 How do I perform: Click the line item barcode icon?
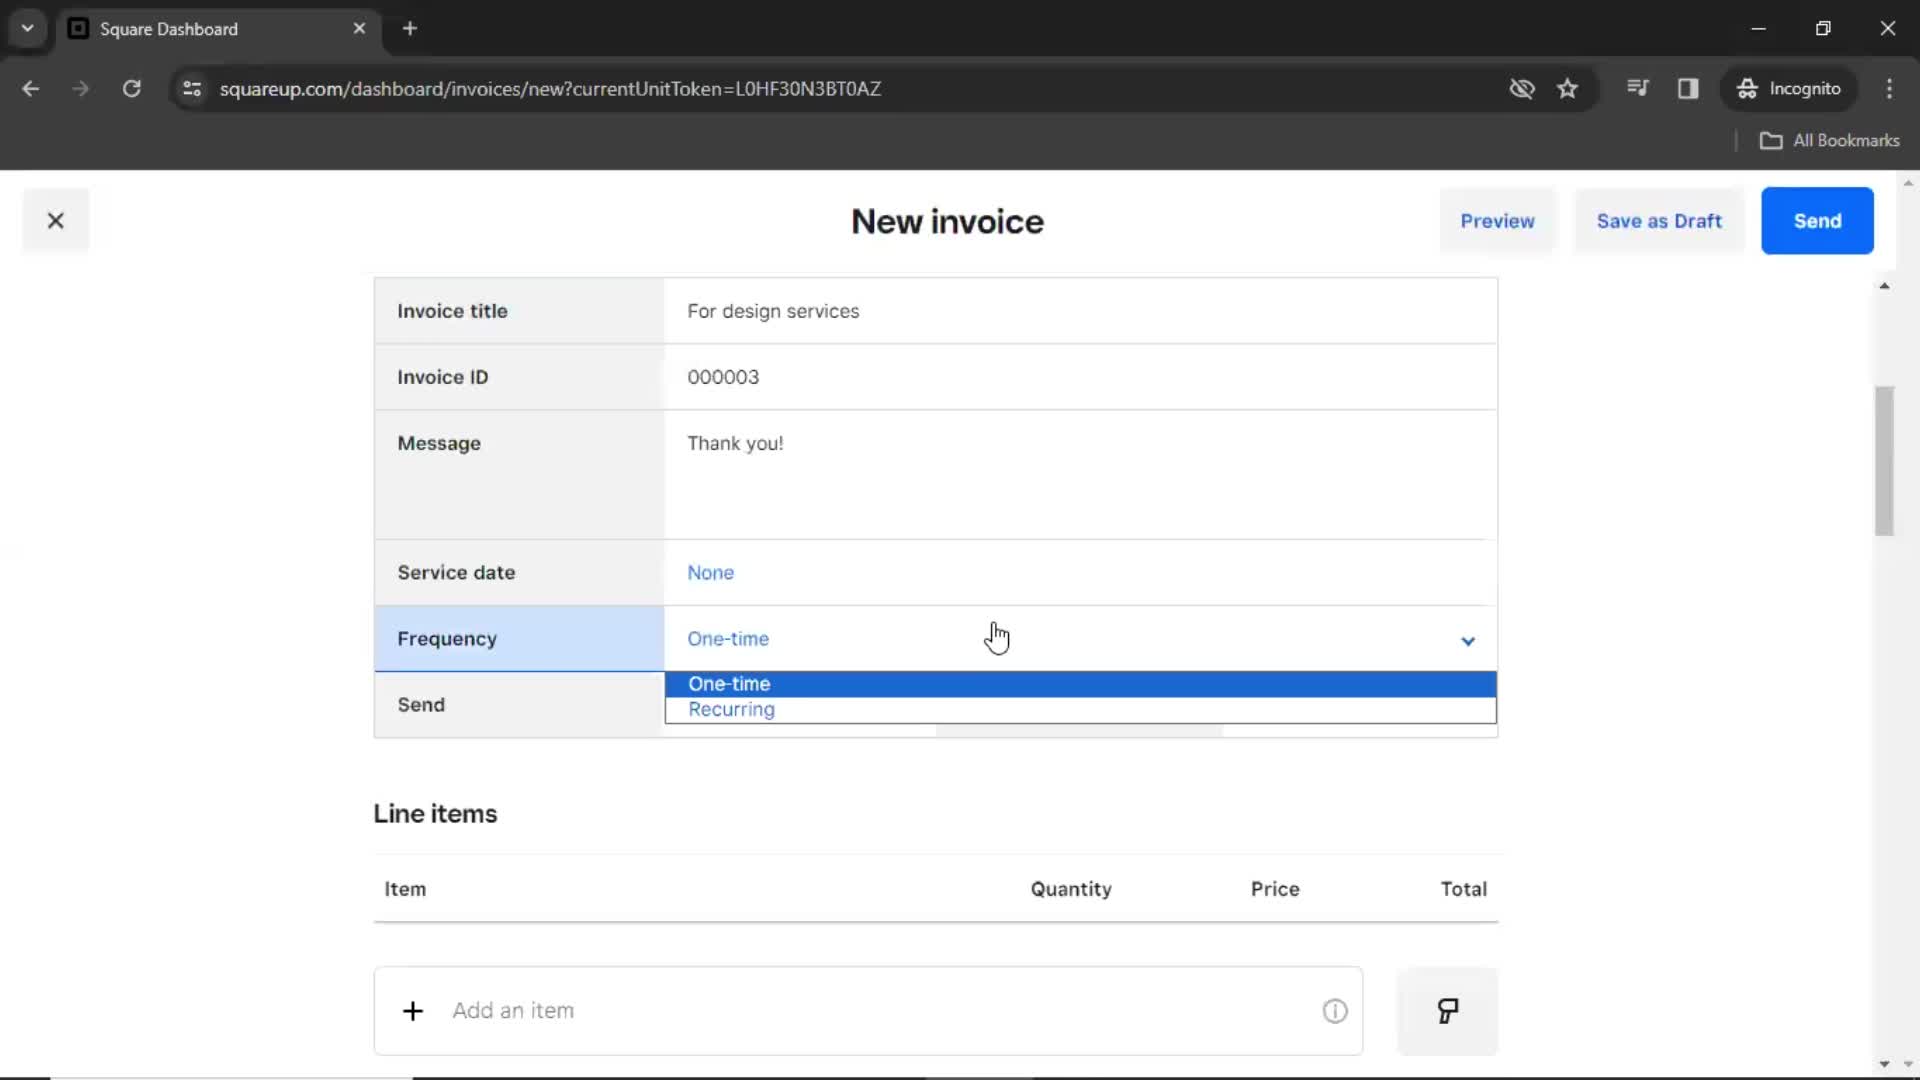(x=1448, y=1010)
